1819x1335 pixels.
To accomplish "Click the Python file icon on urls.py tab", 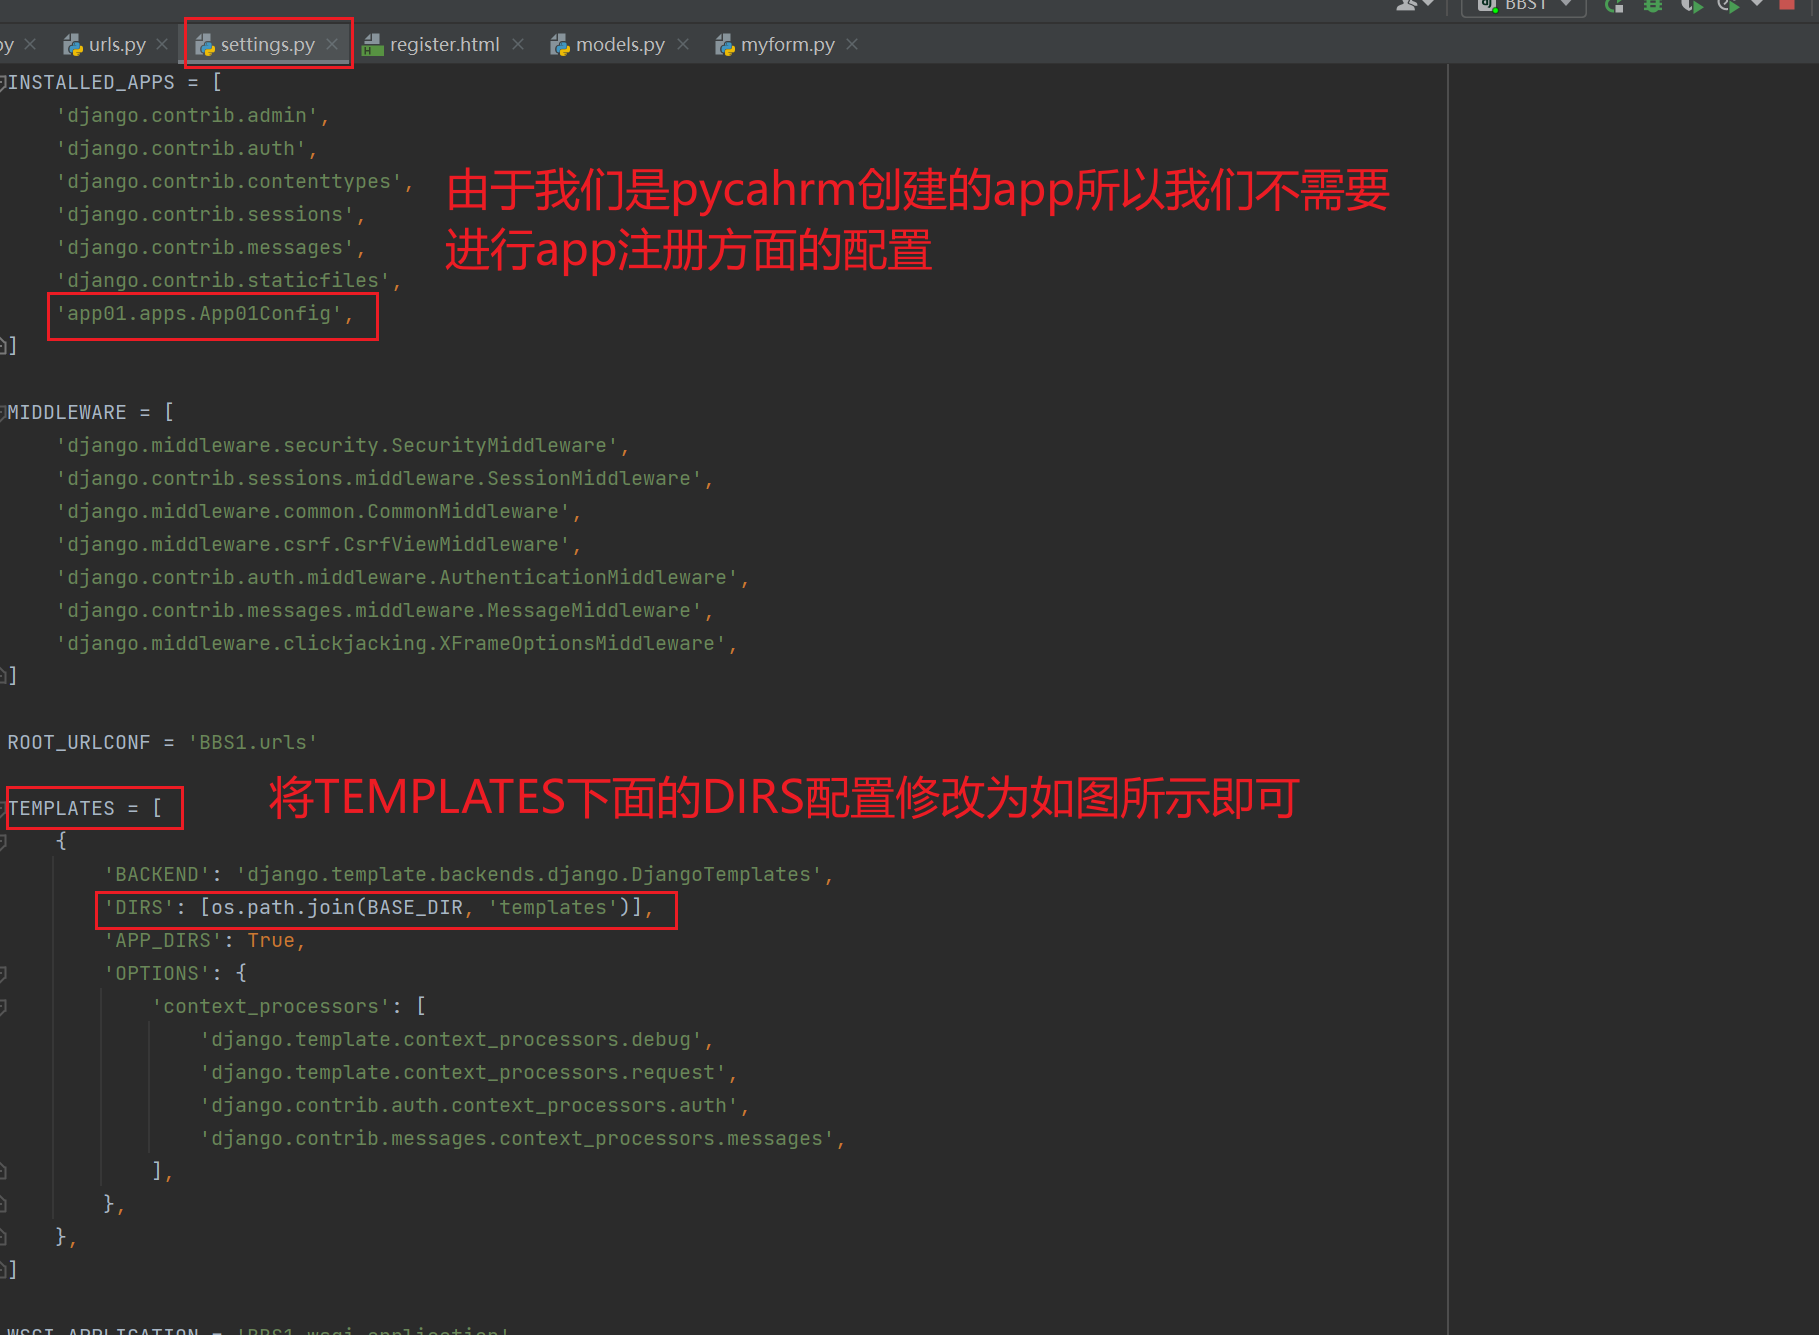I will pyautogui.click(x=73, y=45).
